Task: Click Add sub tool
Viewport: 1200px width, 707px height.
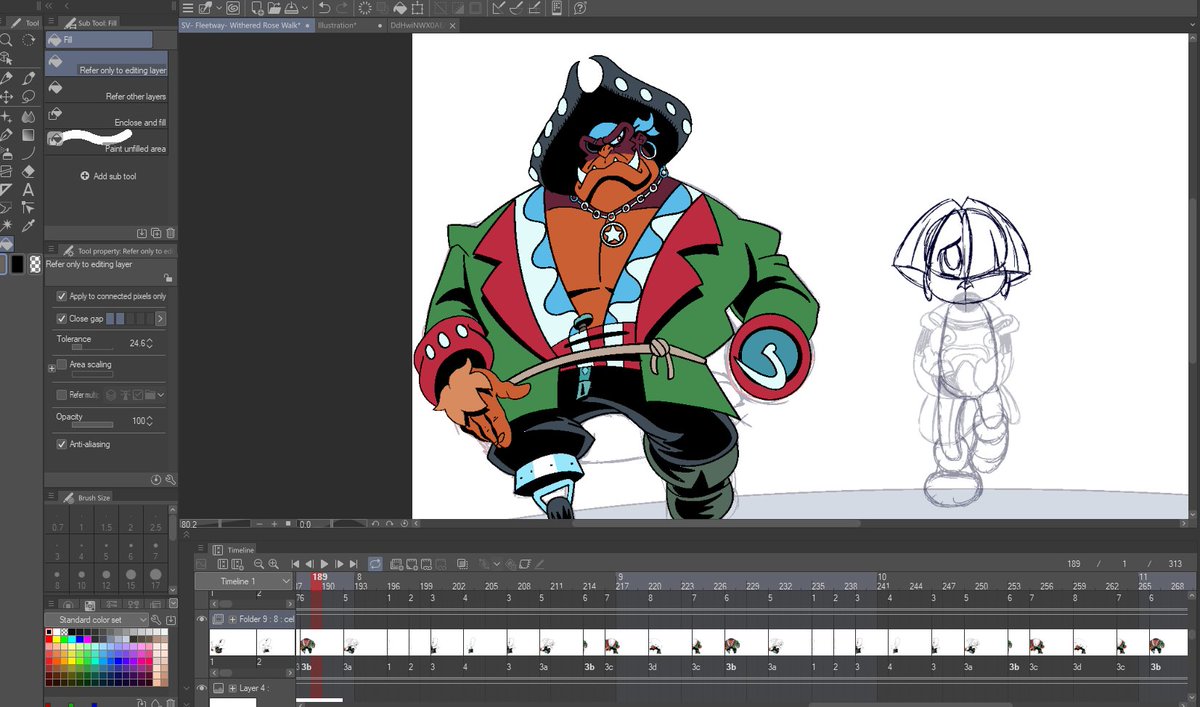Action: [x=108, y=176]
